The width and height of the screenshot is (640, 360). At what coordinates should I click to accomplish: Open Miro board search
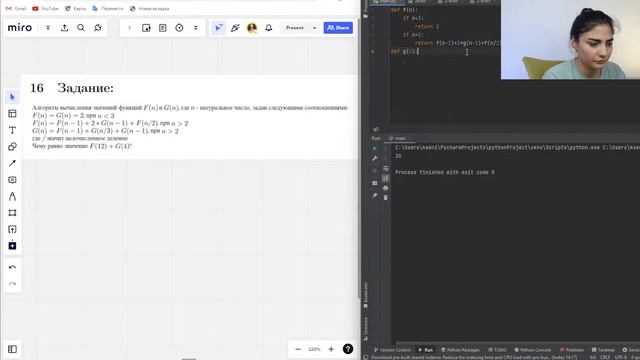pyautogui.click(x=81, y=28)
